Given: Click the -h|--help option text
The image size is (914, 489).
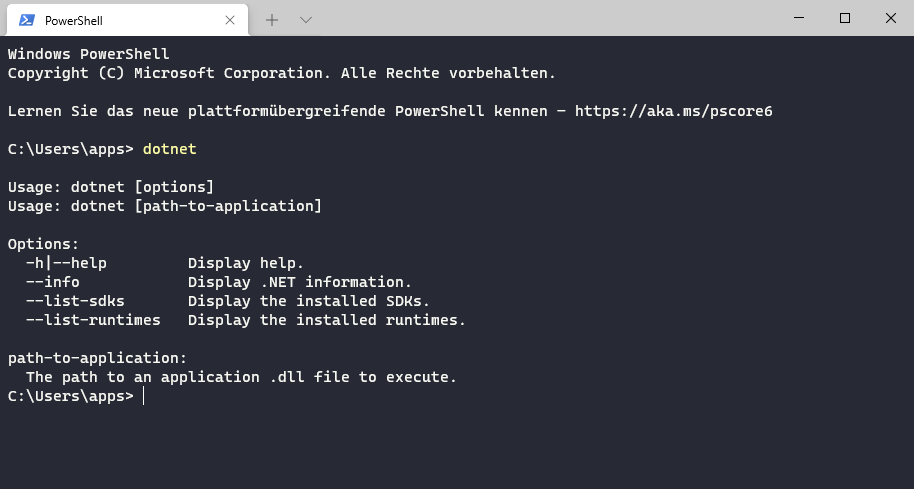Looking at the screenshot, I should [66, 263].
